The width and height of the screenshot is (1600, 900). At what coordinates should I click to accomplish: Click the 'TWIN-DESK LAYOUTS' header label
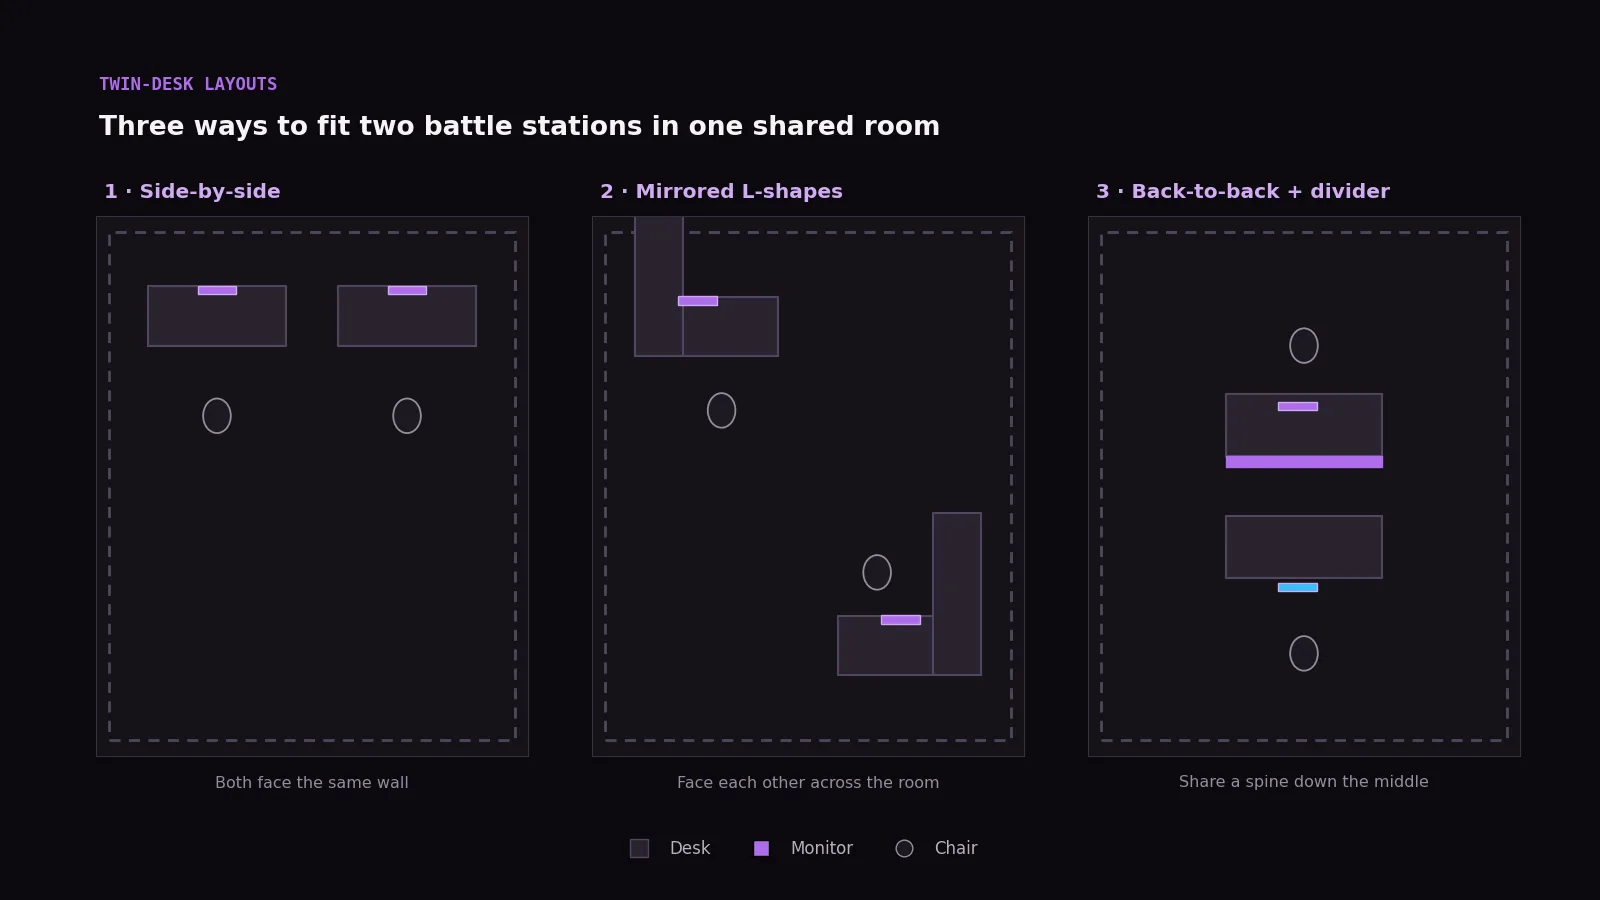pyautogui.click(x=188, y=84)
